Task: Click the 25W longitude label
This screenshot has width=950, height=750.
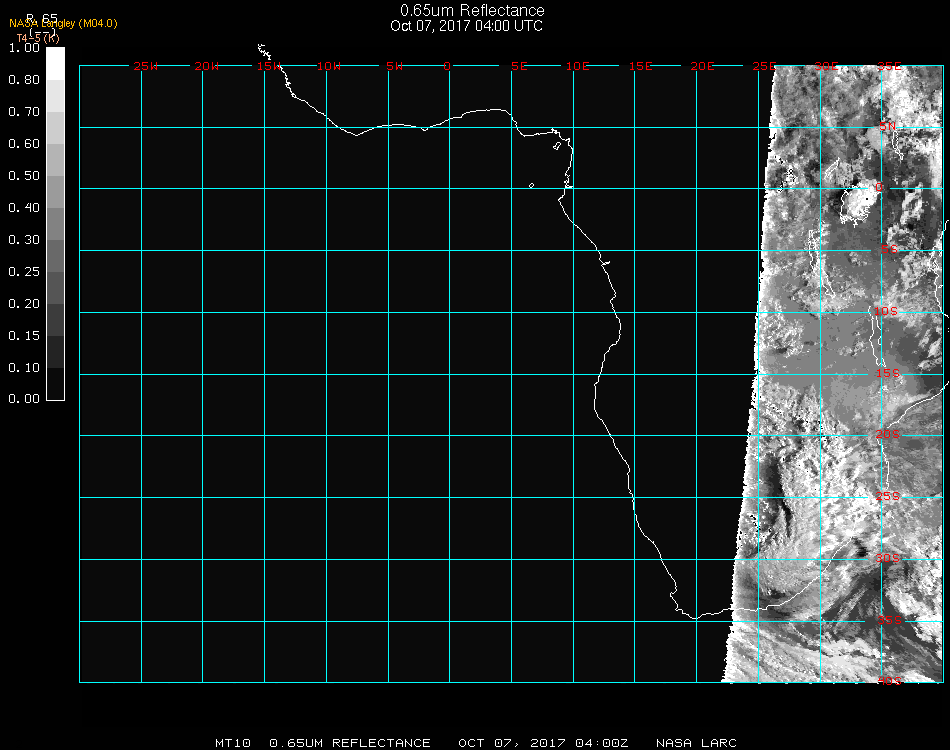Action: [146, 66]
